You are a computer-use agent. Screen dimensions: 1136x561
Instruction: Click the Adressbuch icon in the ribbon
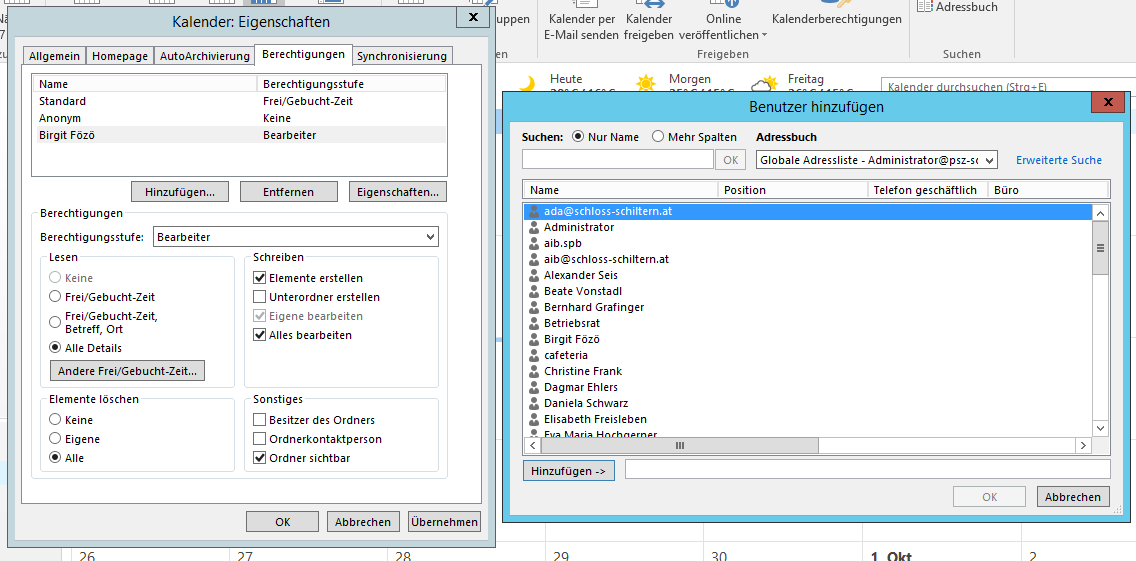pyautogui.click(x=925, y=7)
